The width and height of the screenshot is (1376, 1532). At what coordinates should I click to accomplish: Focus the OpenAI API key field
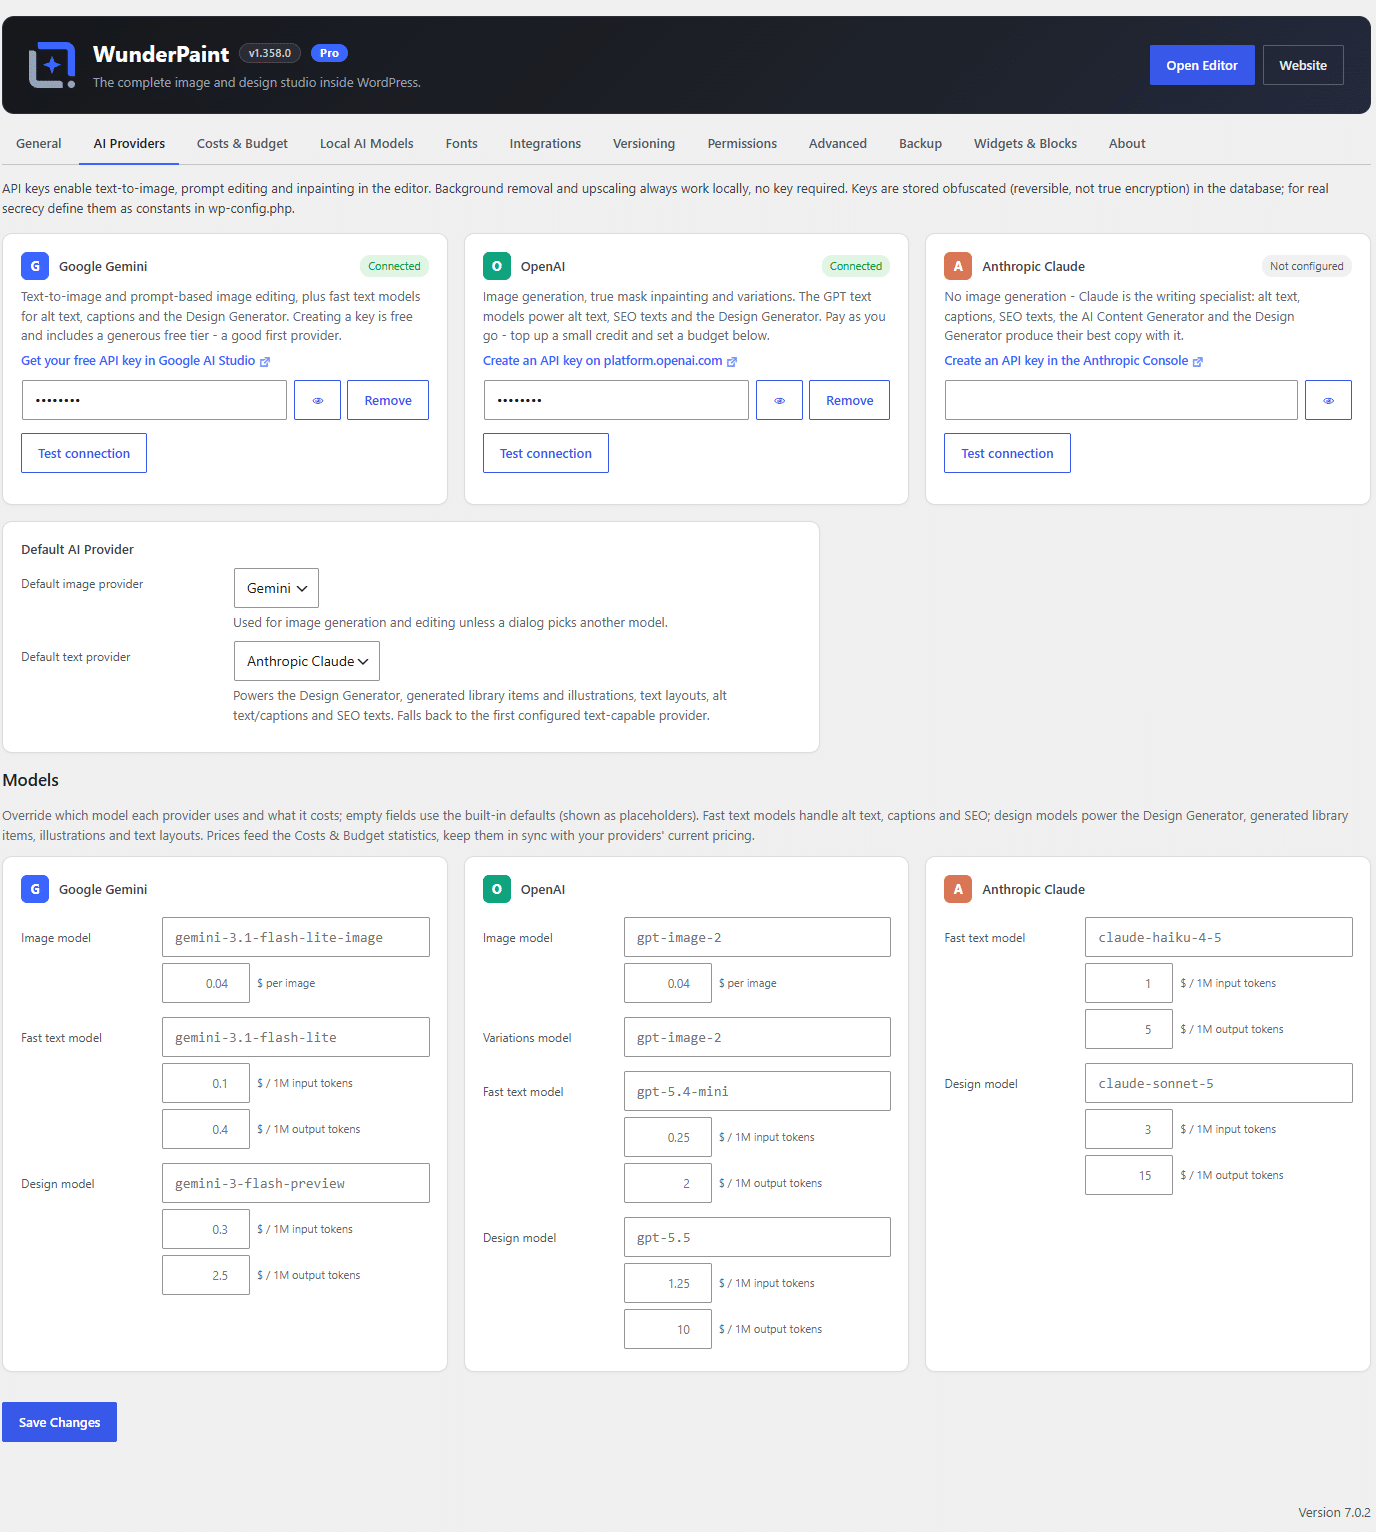click(x=616, y=400)
